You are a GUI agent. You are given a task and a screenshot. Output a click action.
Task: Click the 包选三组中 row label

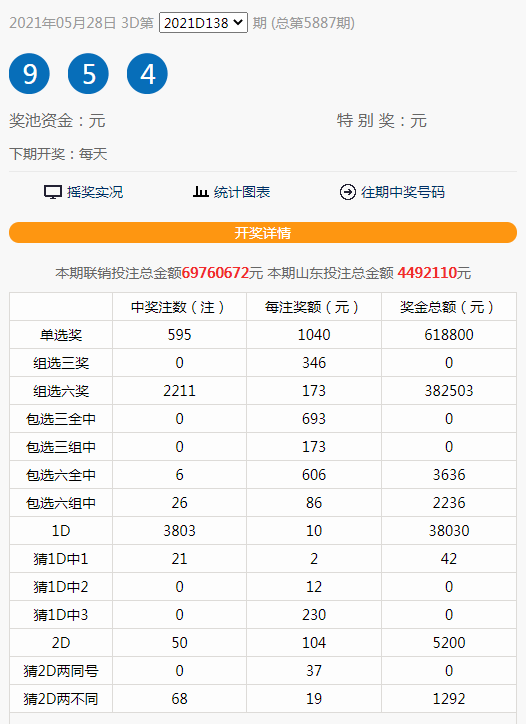pyautogui.click(x=61, y=447)
